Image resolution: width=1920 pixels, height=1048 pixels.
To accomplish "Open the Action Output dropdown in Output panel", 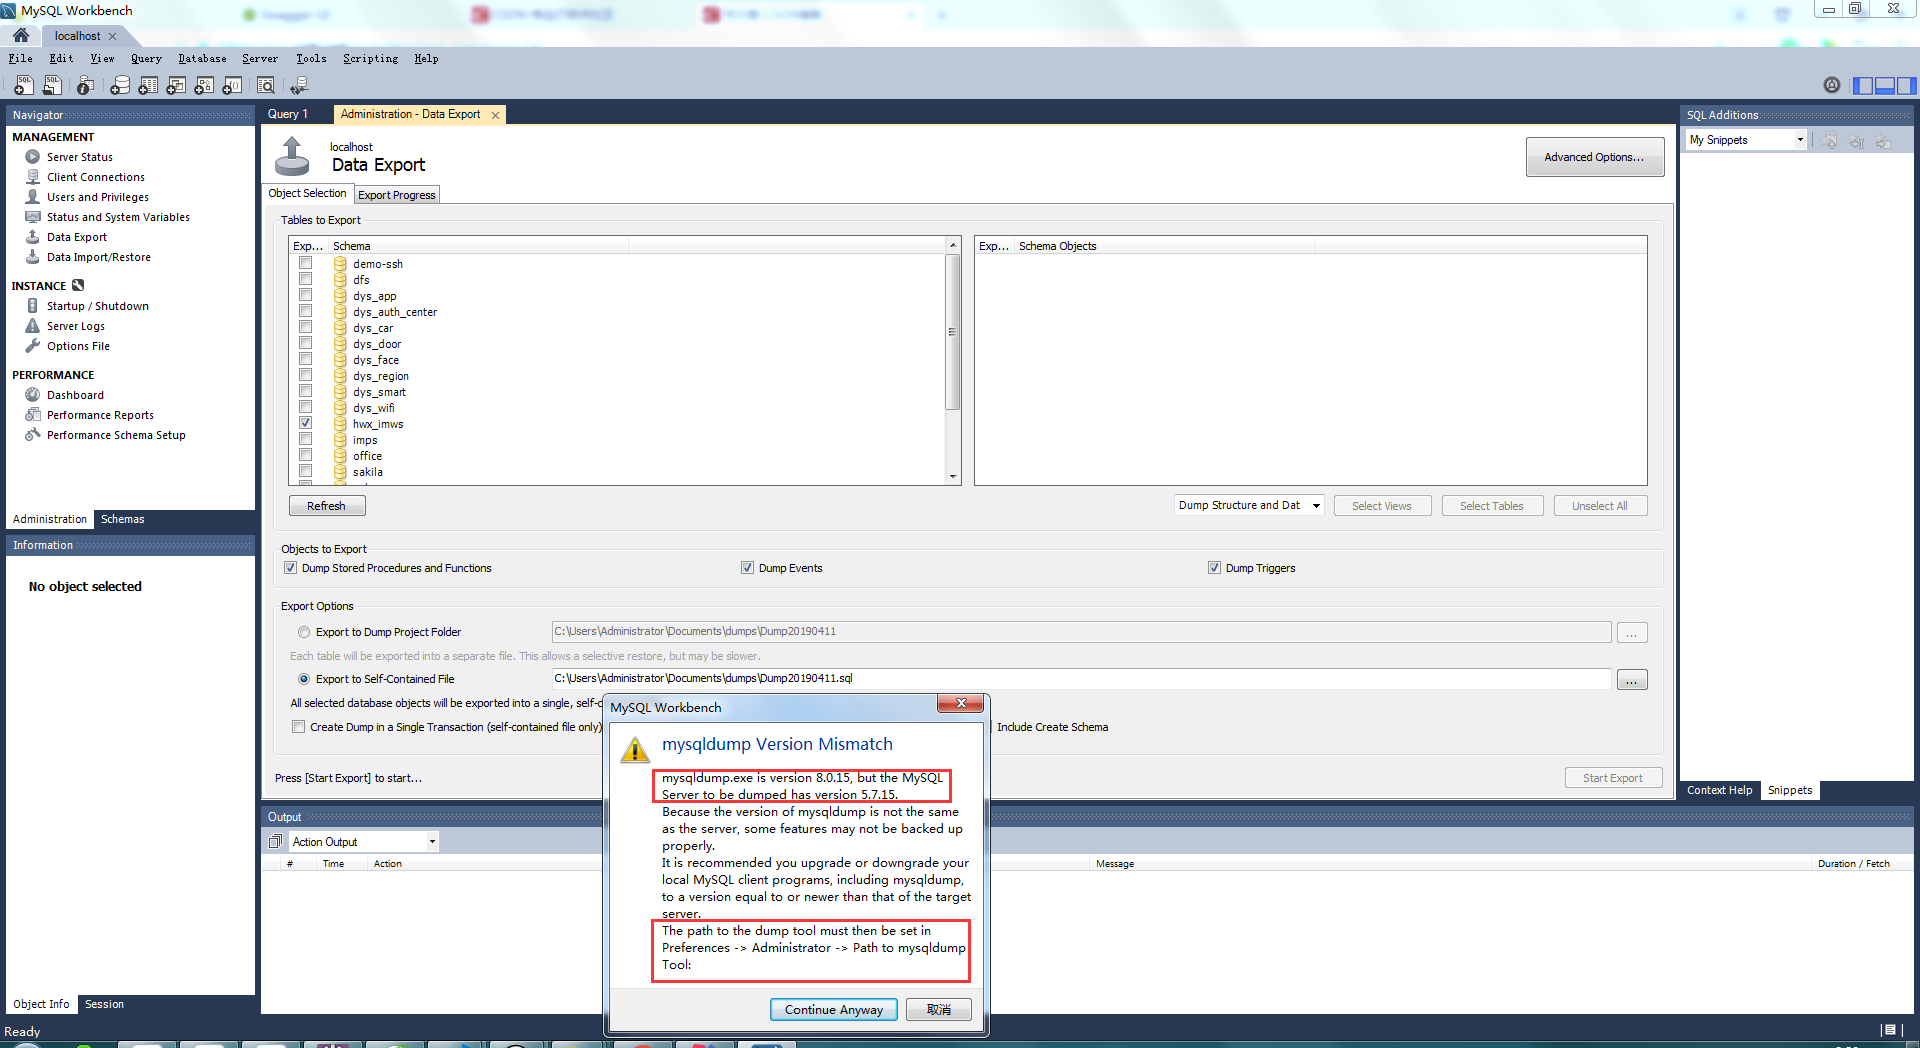I will coord(430,841).
